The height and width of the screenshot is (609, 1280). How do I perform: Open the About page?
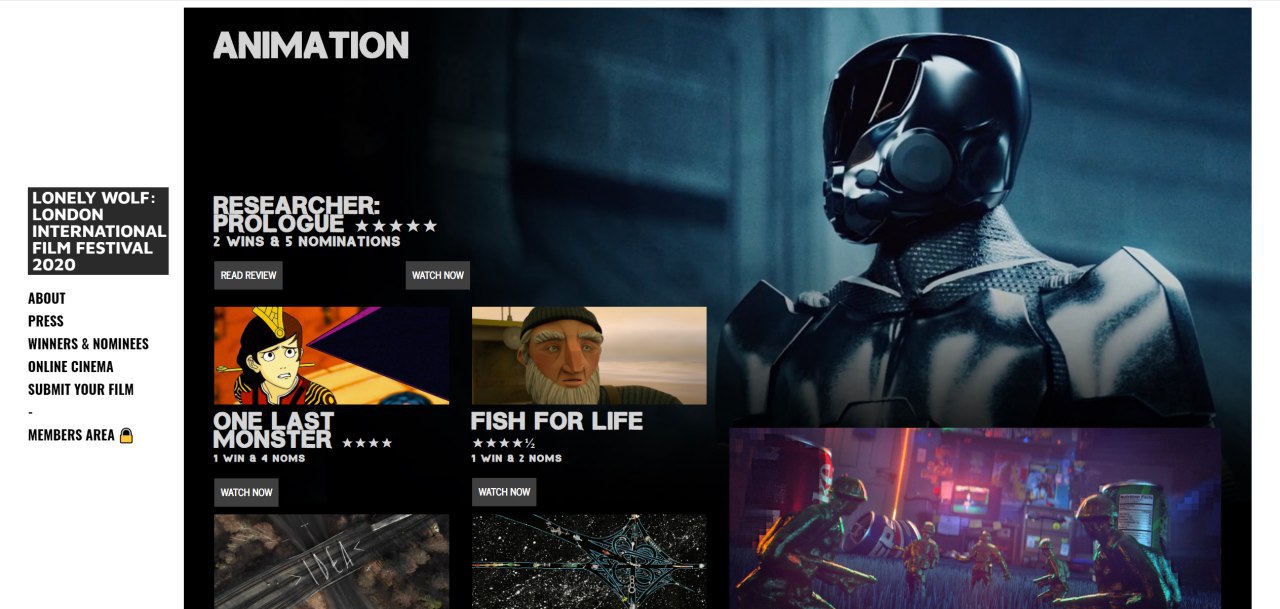click(47, 298)
